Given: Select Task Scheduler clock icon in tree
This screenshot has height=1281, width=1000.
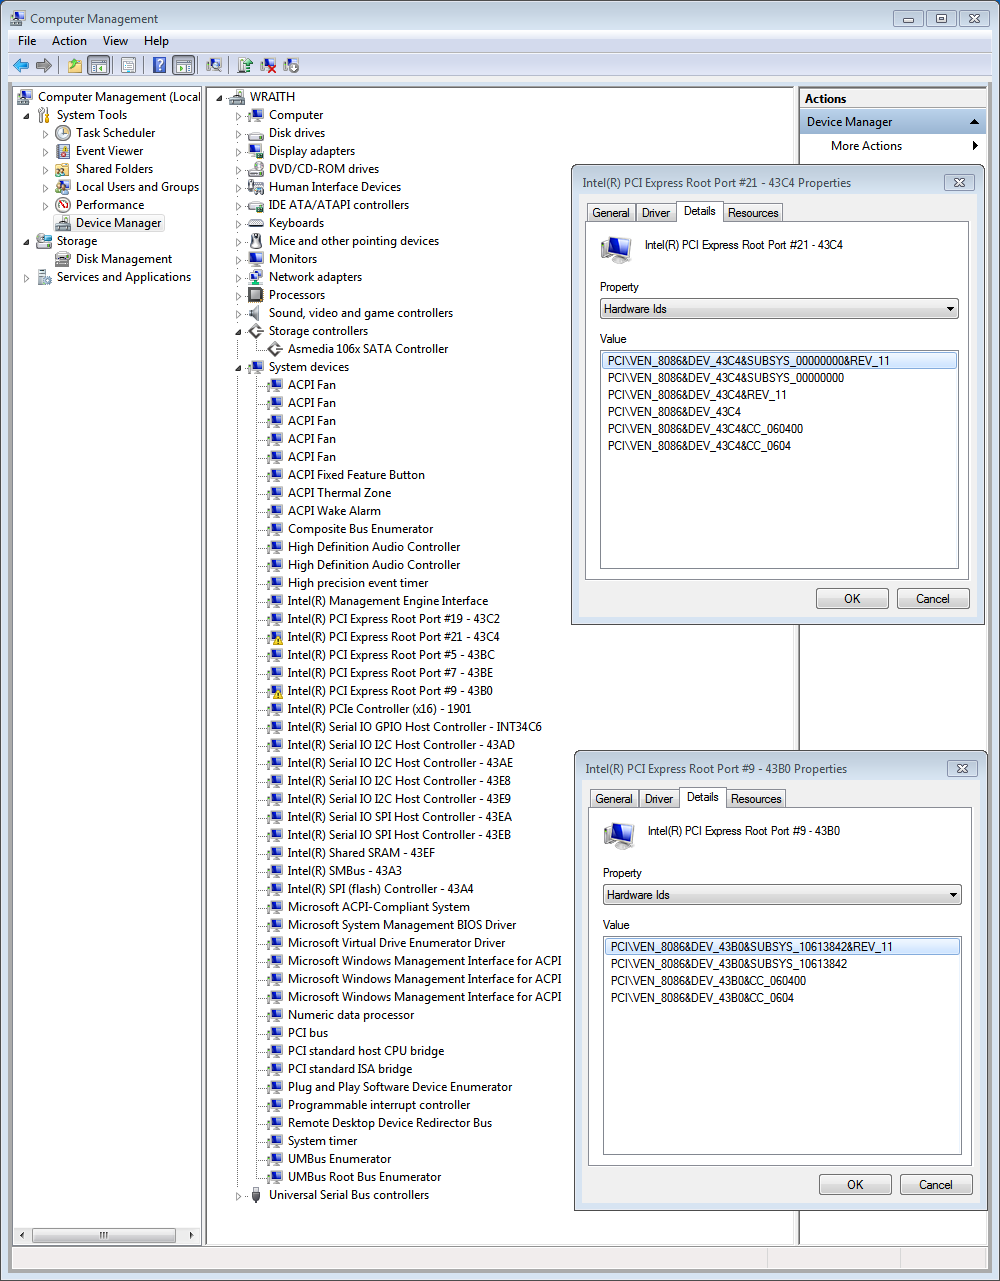Looking at the screenshot, I should tap(63, 133).
